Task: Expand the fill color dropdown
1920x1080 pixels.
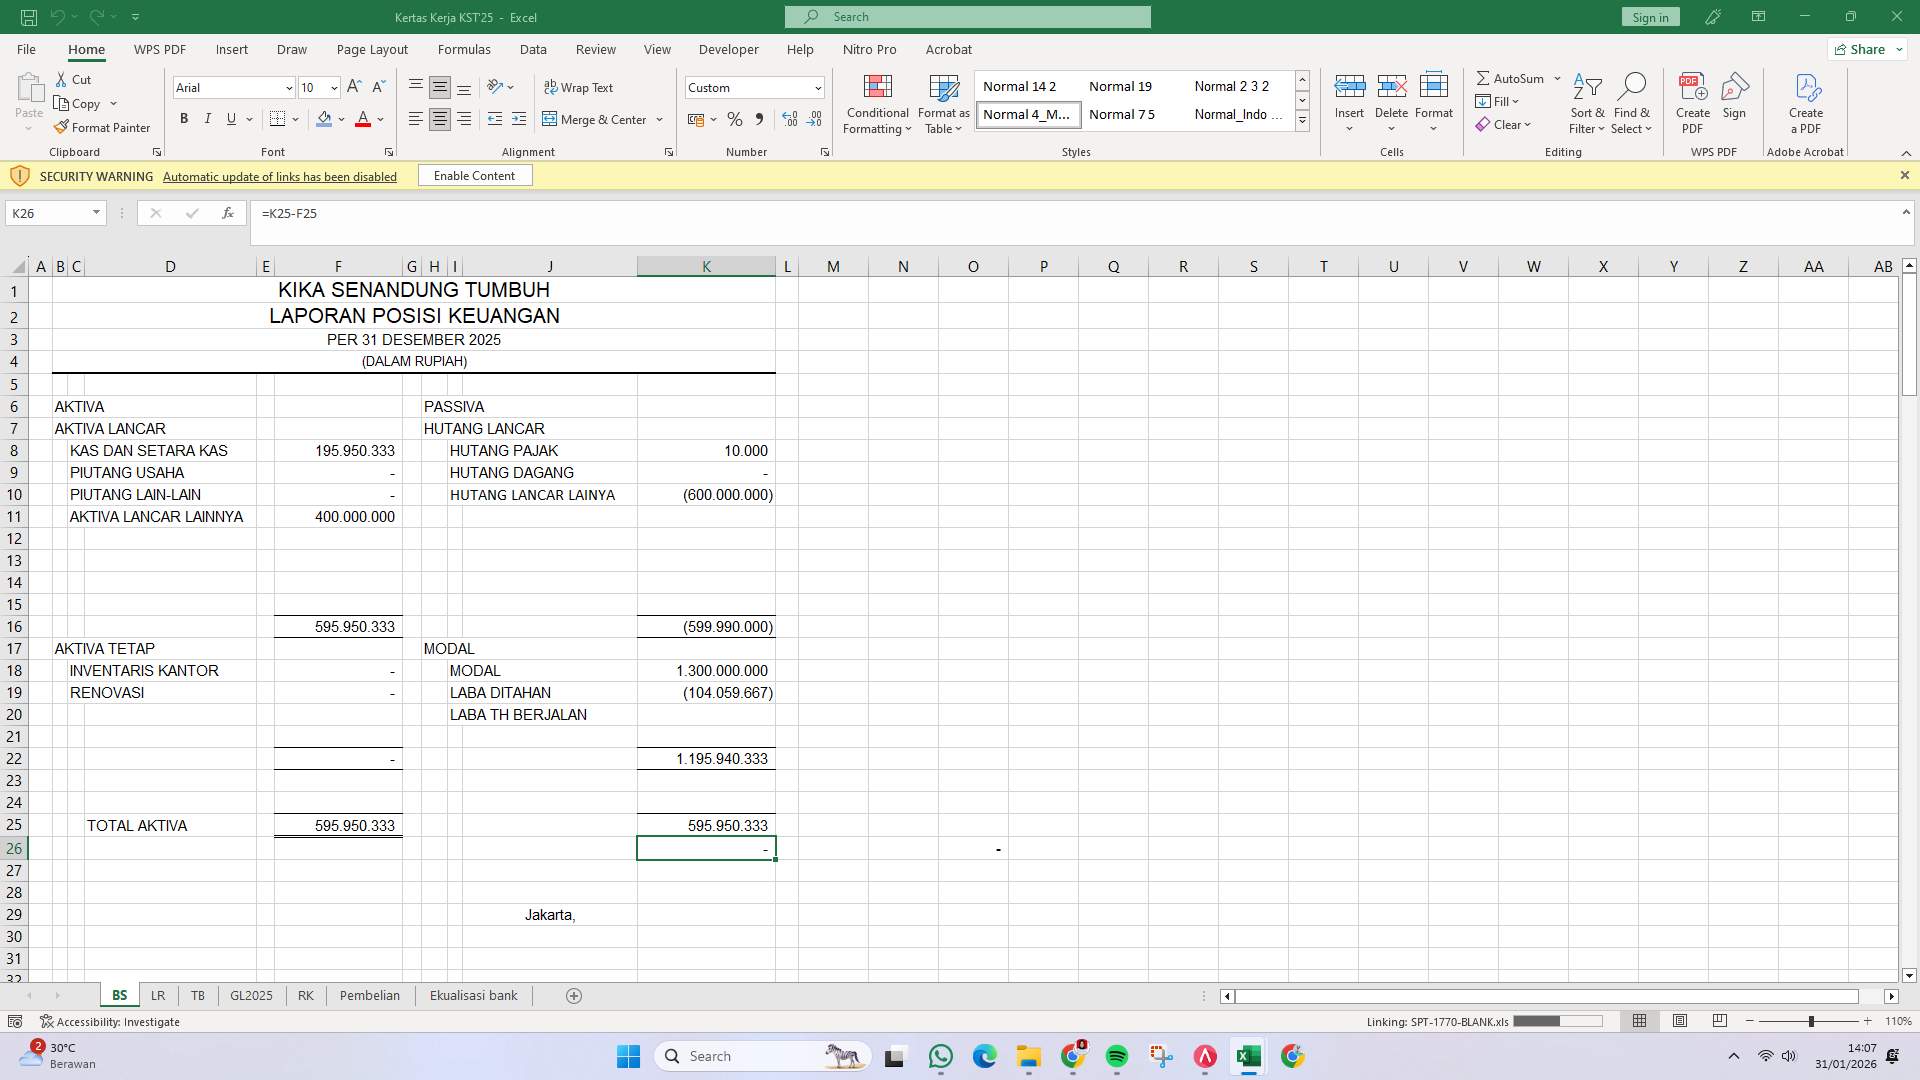Action: [x=340, y=119]
